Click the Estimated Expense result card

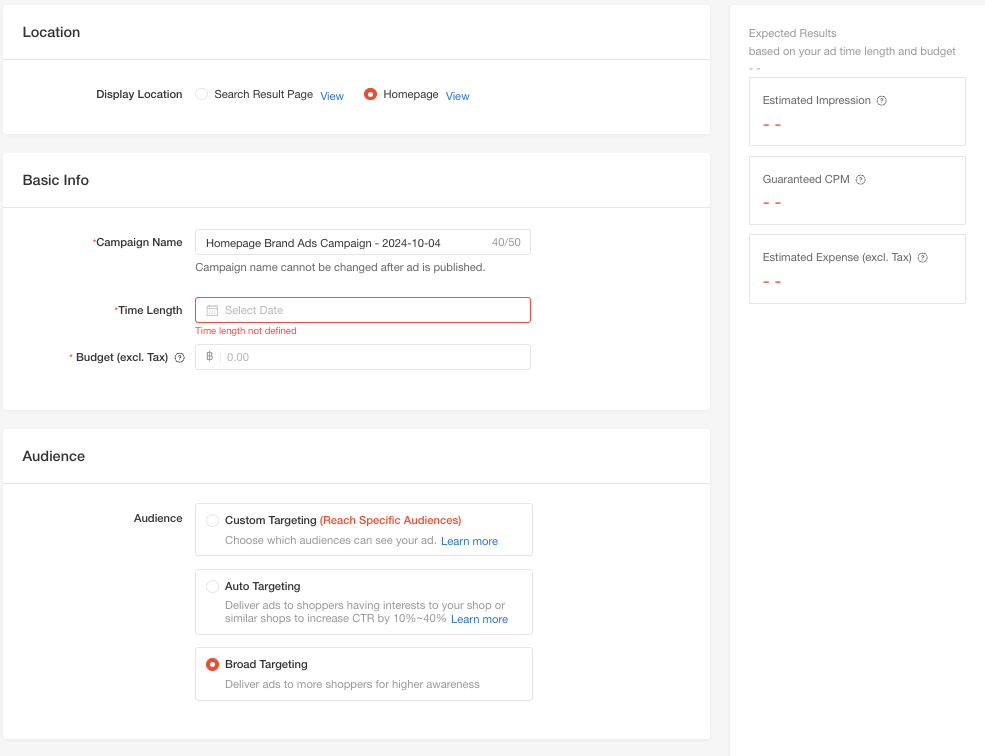pyautogui.click(x=856, y=269)
